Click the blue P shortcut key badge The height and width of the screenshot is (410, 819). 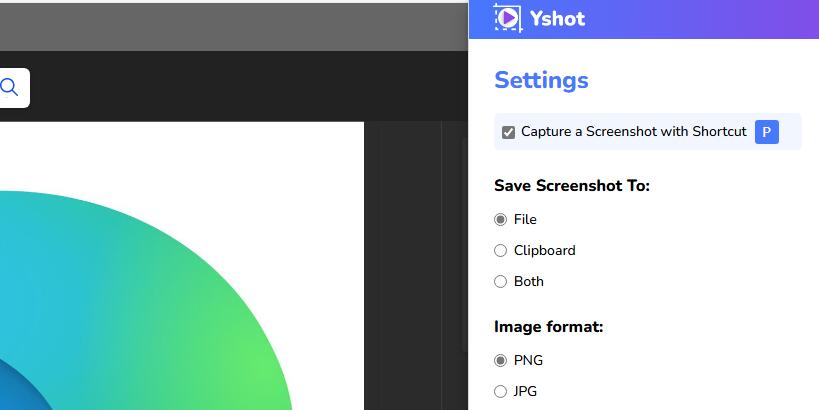[x=766, y=132]
